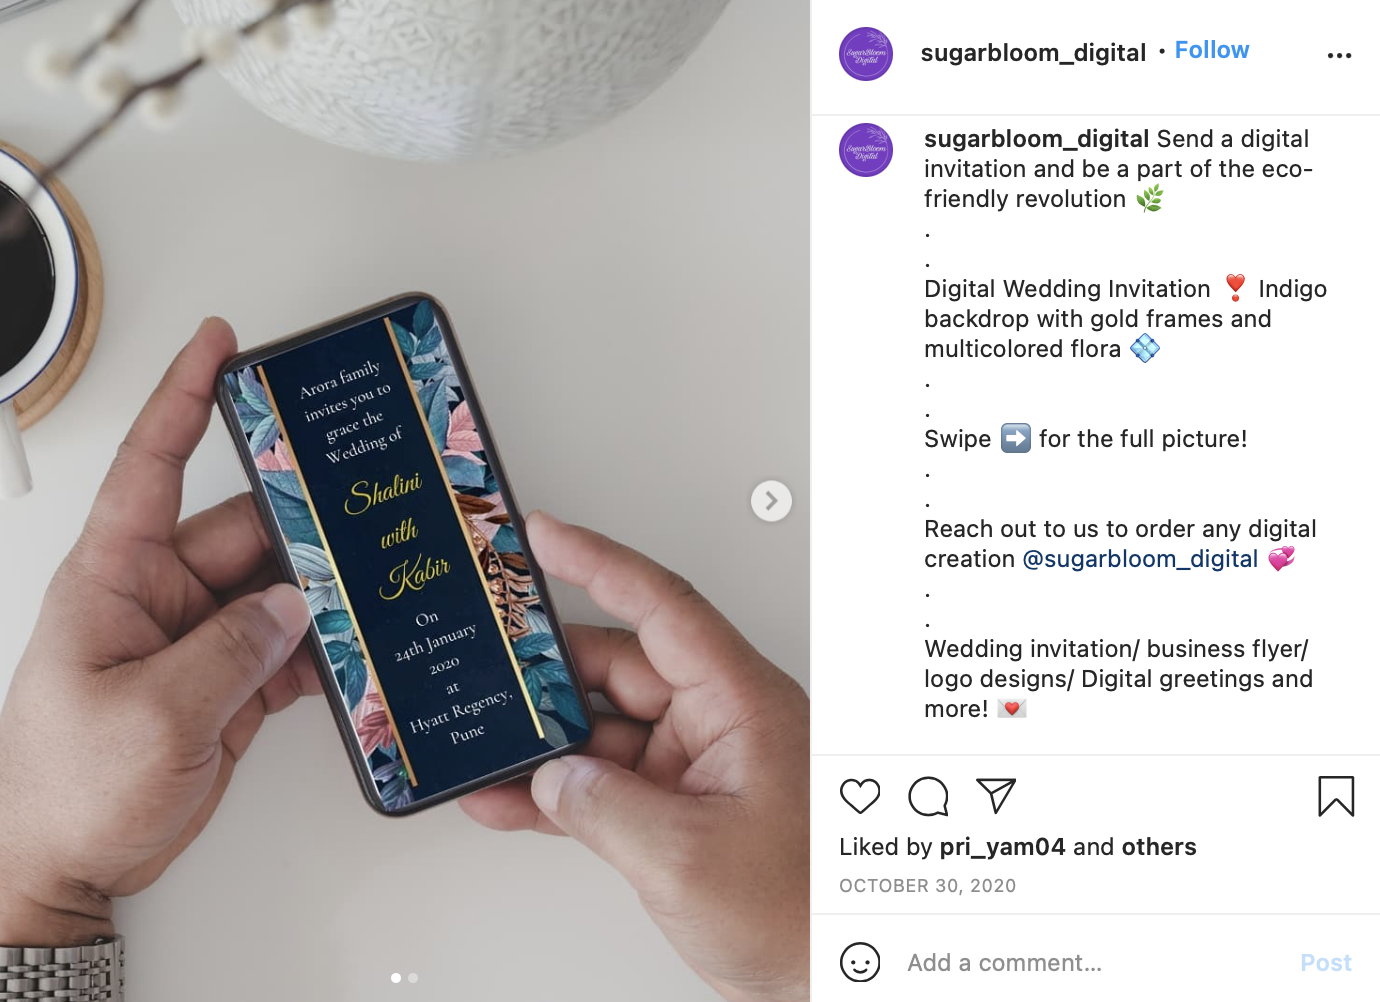1380x1002 pixels.
Task: Go to next photo with the arrow
Action: [x=771, y=501]
